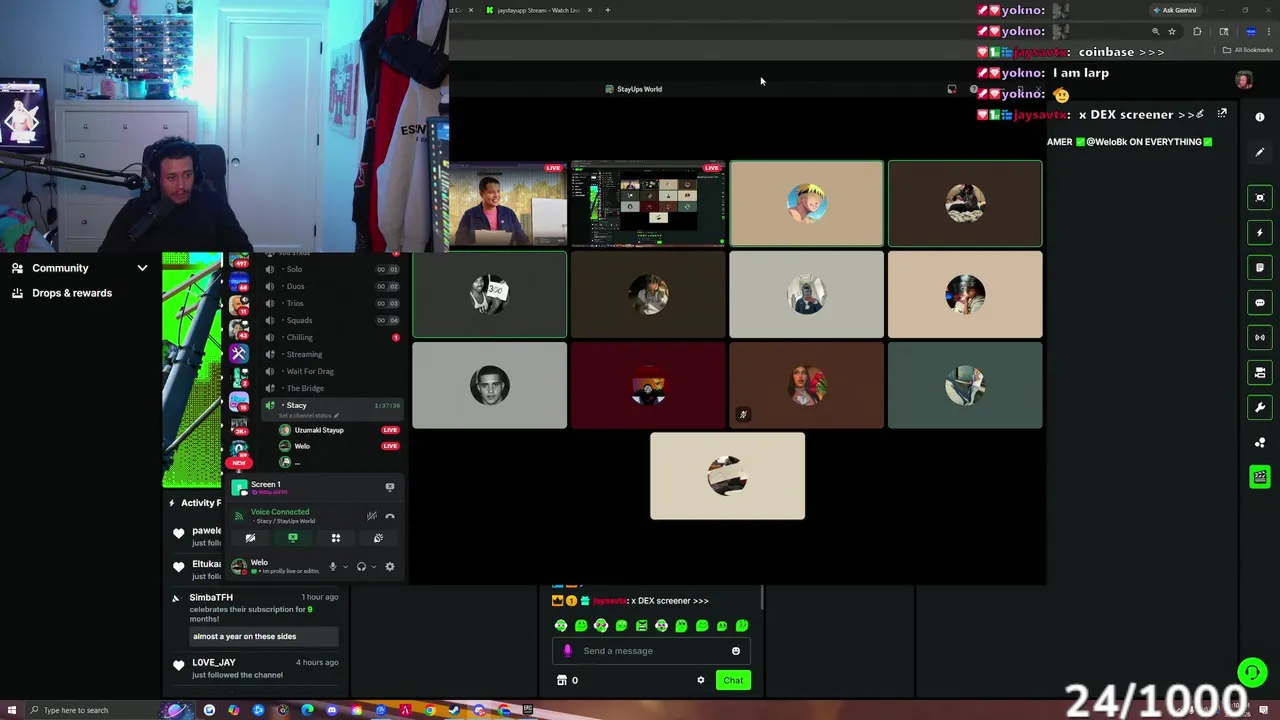Click the green headset support button
Viewport: 1280px width, 720px height.
pyautogui.click(x=1251, y=672)
